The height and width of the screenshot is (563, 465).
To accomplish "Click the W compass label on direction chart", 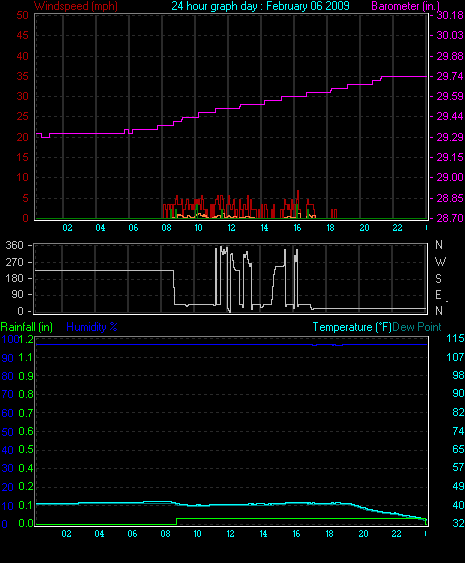I will [x=440, y=262].
